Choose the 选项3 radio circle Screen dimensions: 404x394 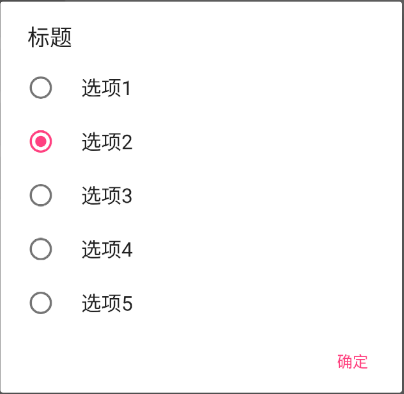pos(41,195)
